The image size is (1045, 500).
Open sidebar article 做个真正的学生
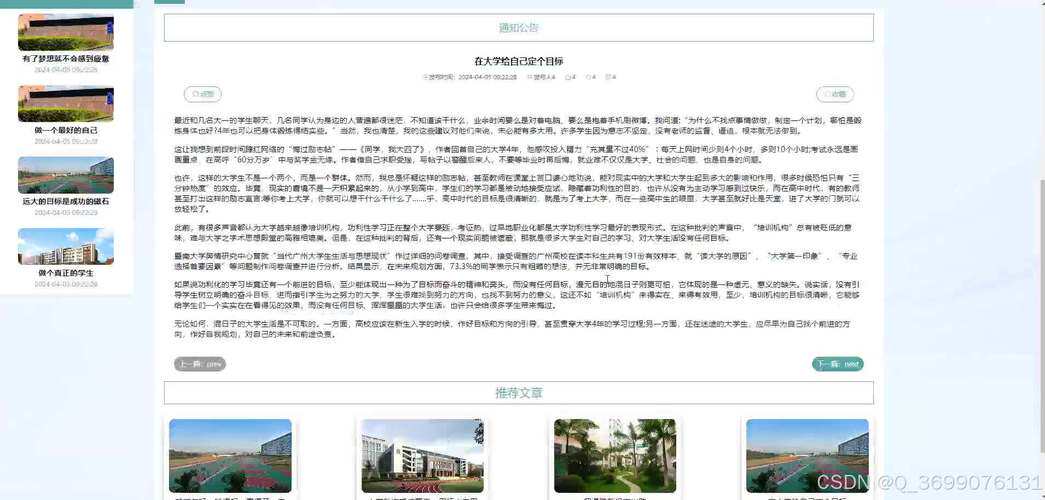65,273
